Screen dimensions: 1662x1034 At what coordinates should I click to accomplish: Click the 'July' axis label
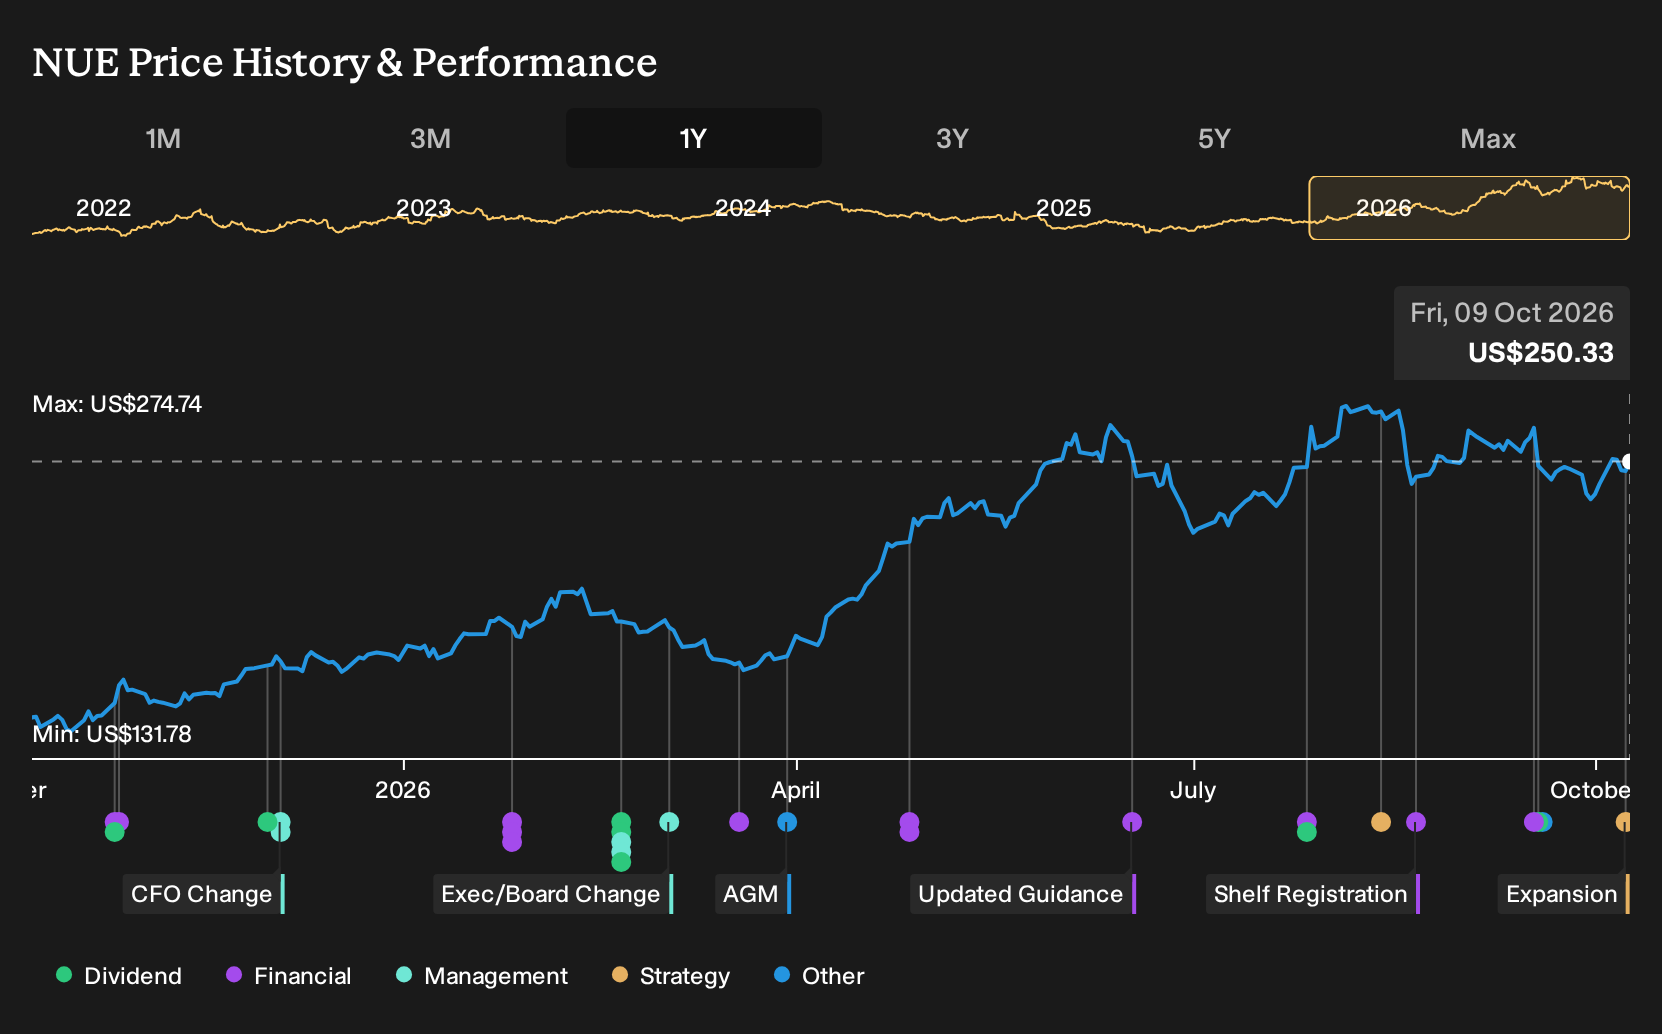pos(1193,790)
